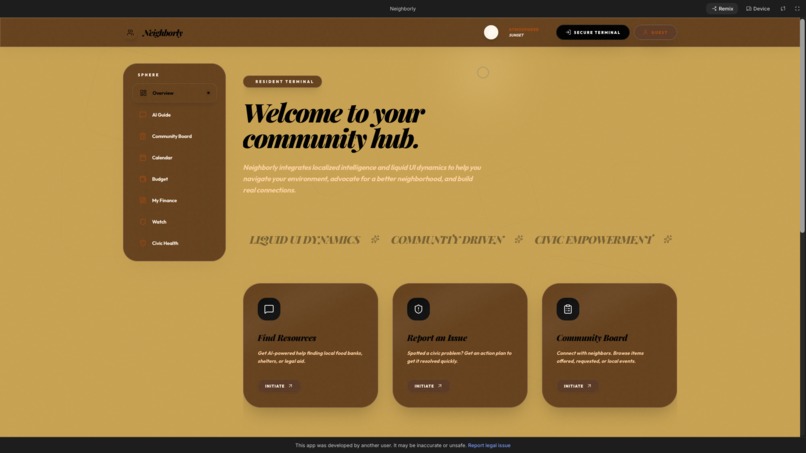Click the Device button in top bar
Image resolution: width=806 pixels, height=453 pixels.
(x=758, y=9)
